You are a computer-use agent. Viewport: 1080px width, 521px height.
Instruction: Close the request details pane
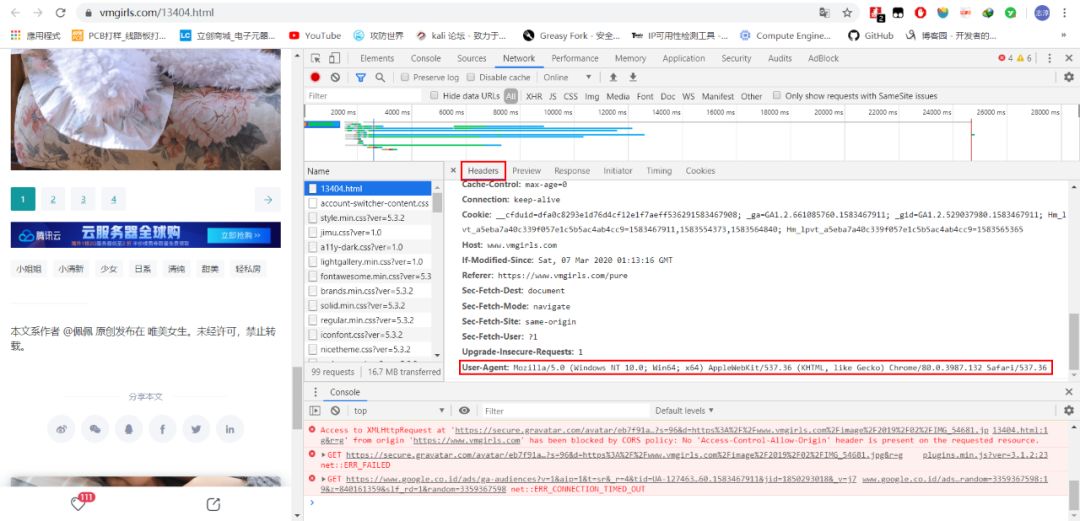click(453, 170)
